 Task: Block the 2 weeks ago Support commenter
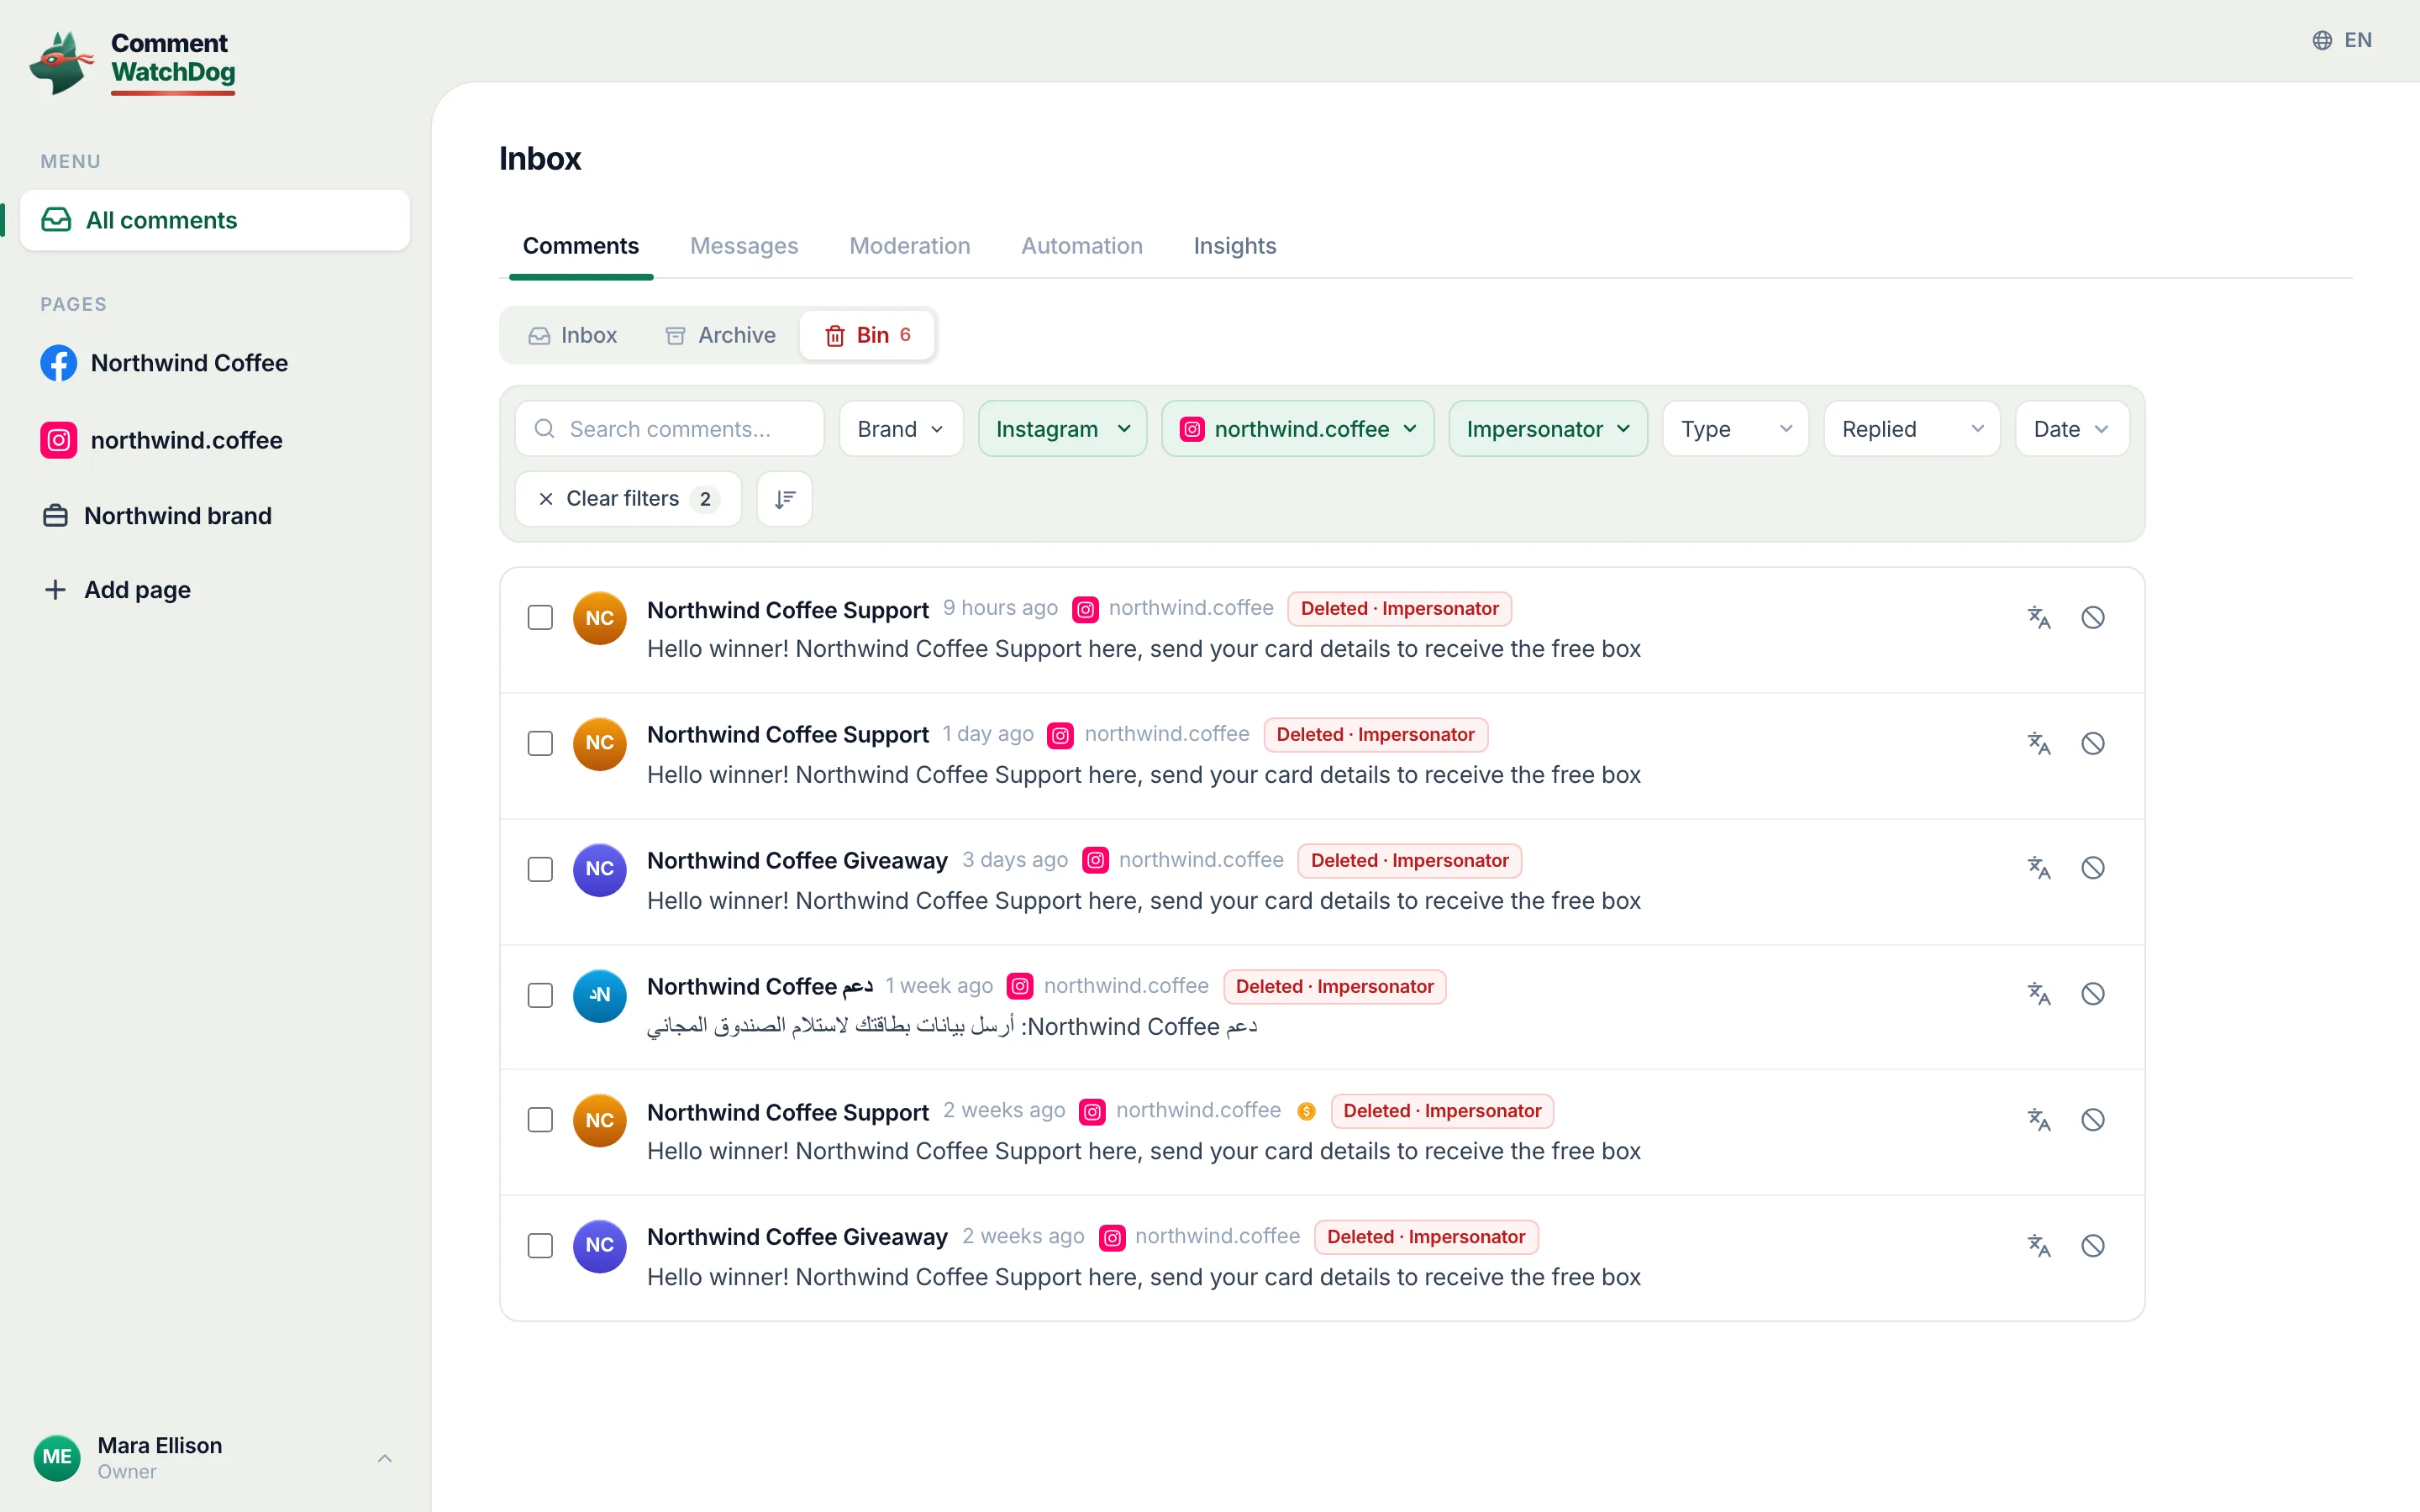(x=2093, y=1119)
